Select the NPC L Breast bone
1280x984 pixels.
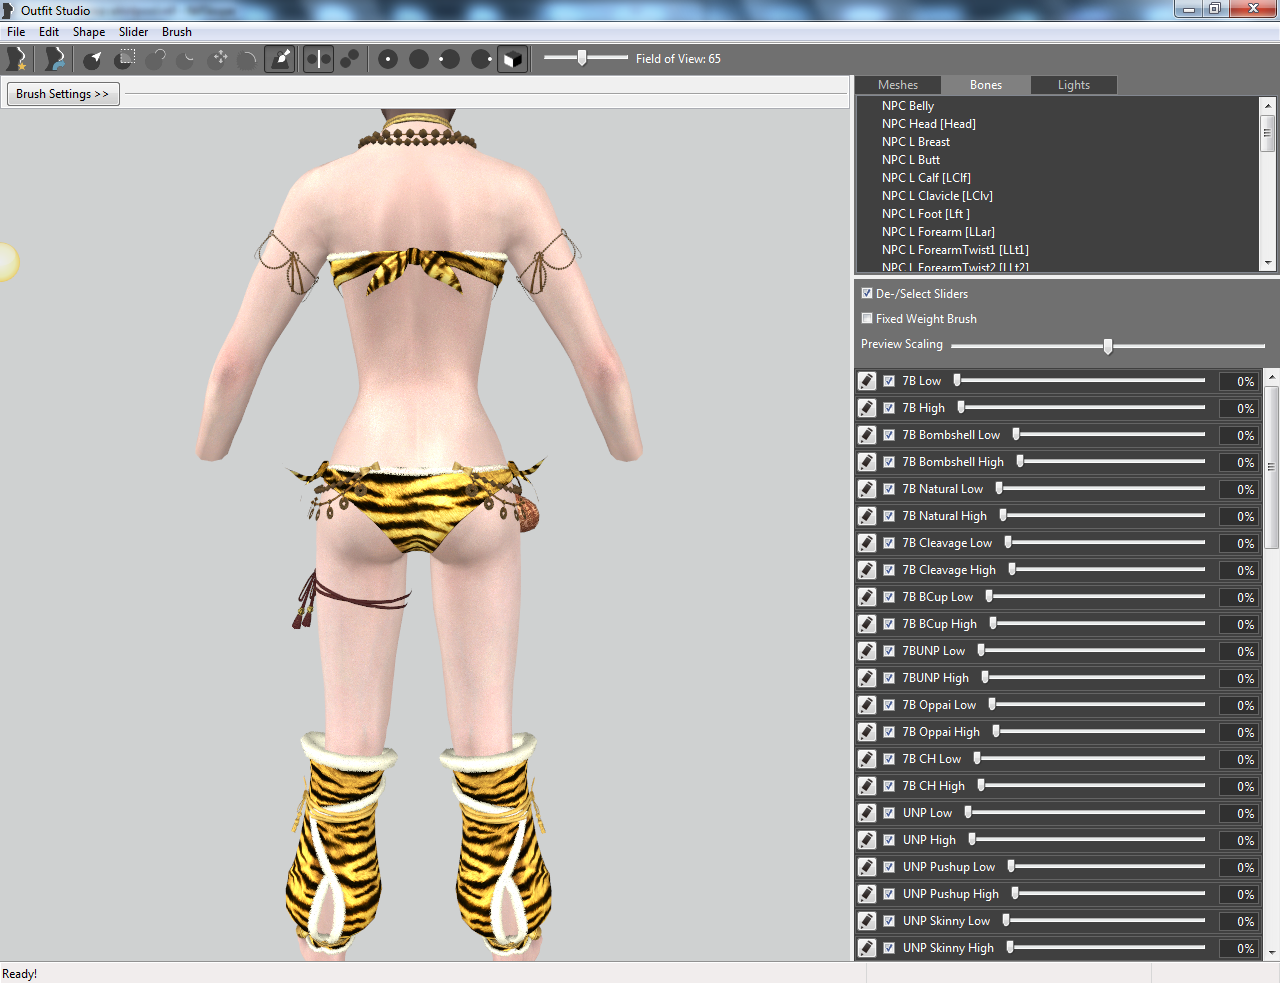pyautogui.click(x=916, y=142)
